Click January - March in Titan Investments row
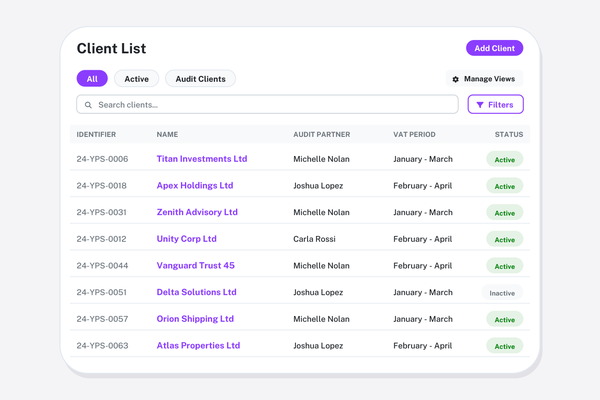 click(423, 159)
